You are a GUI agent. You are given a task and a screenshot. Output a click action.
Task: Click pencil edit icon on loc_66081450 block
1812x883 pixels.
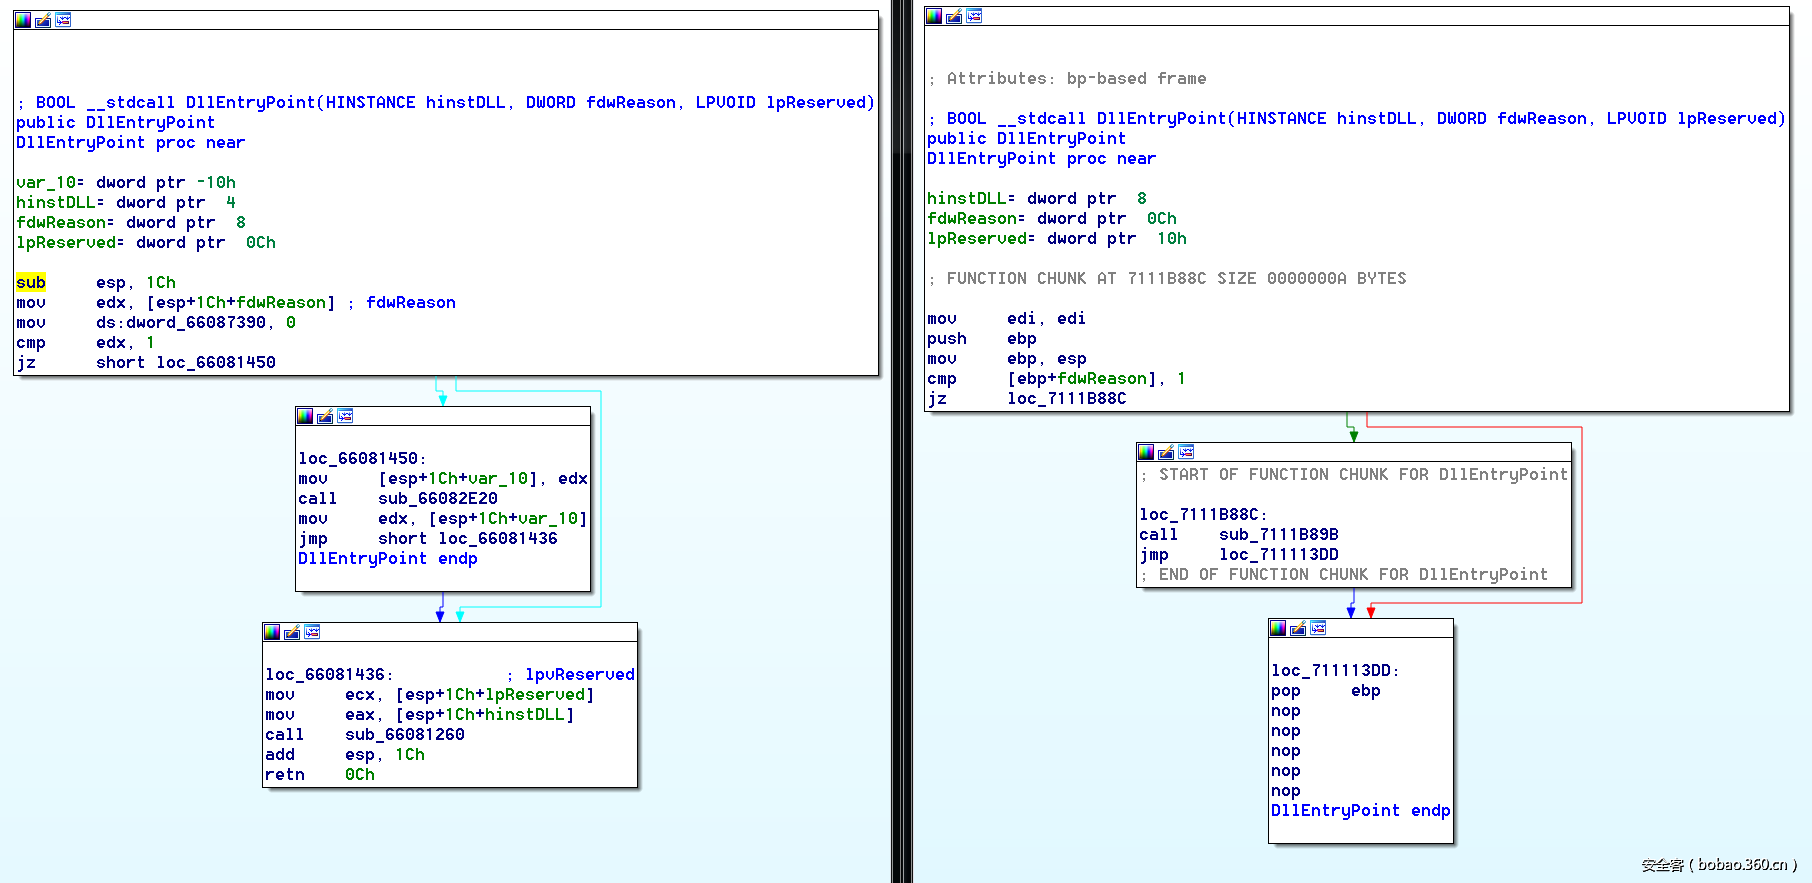325,416
